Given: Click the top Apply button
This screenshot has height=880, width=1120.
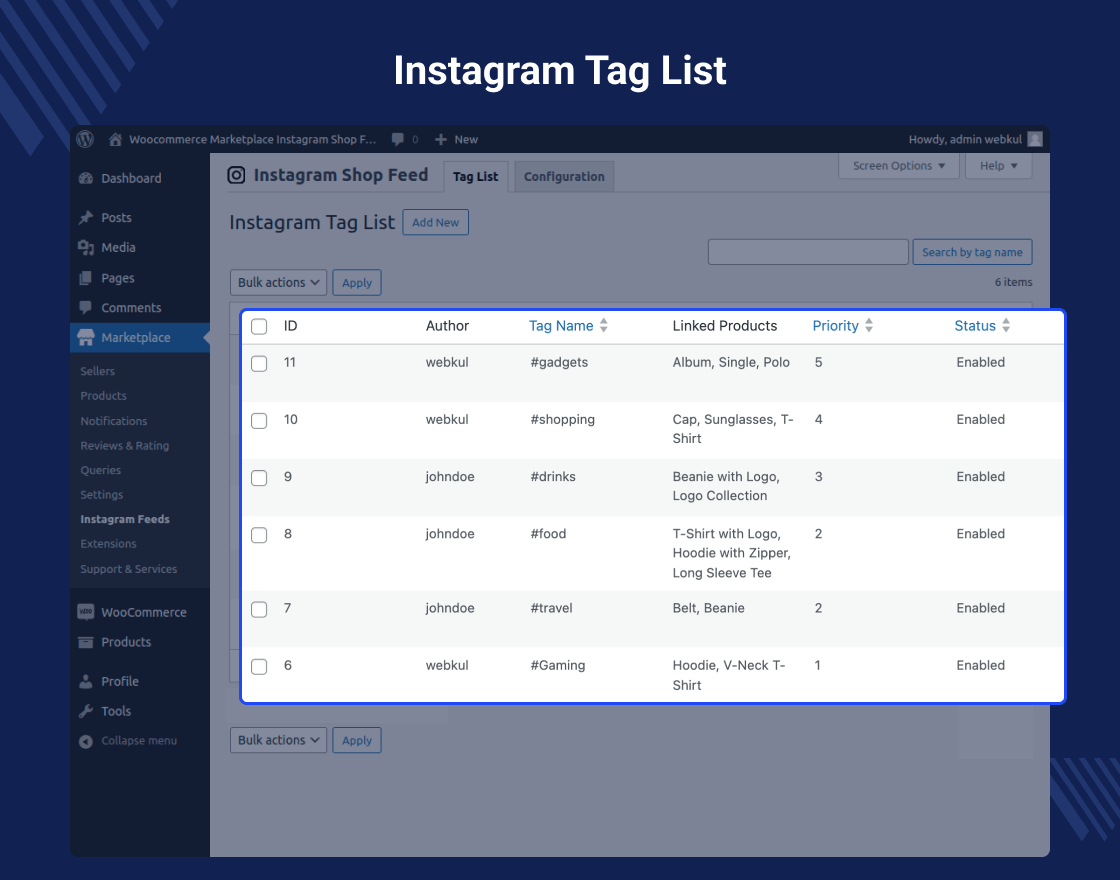Looking at the screenshot, I should pyautogui.click(x=357, y=282).
